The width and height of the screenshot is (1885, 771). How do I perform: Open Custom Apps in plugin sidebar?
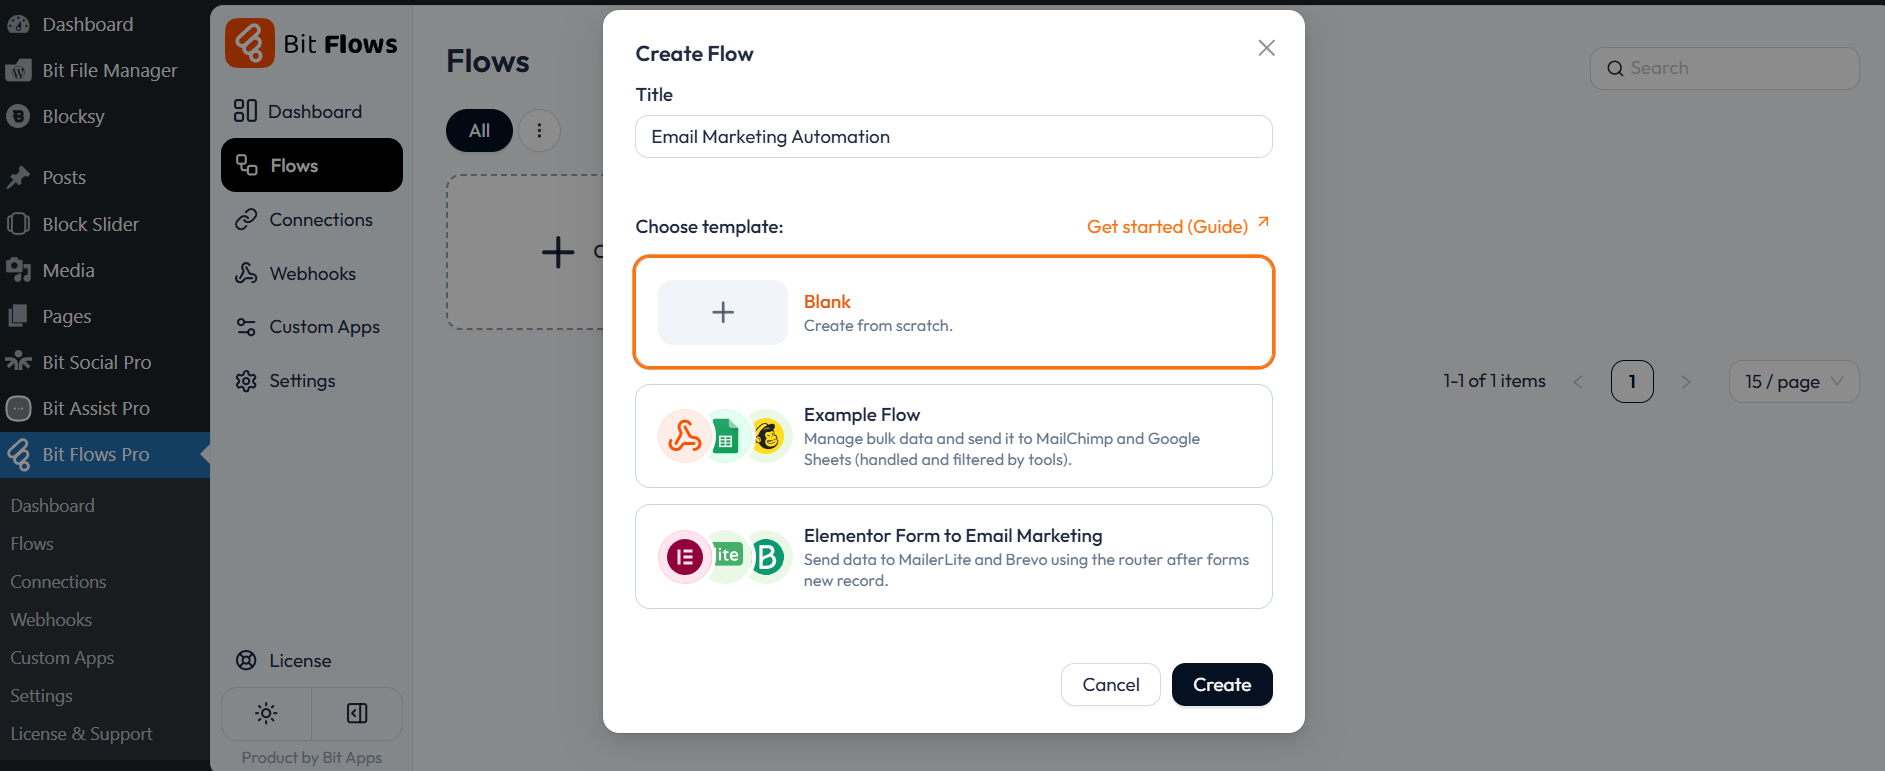[x=324, y=327]
